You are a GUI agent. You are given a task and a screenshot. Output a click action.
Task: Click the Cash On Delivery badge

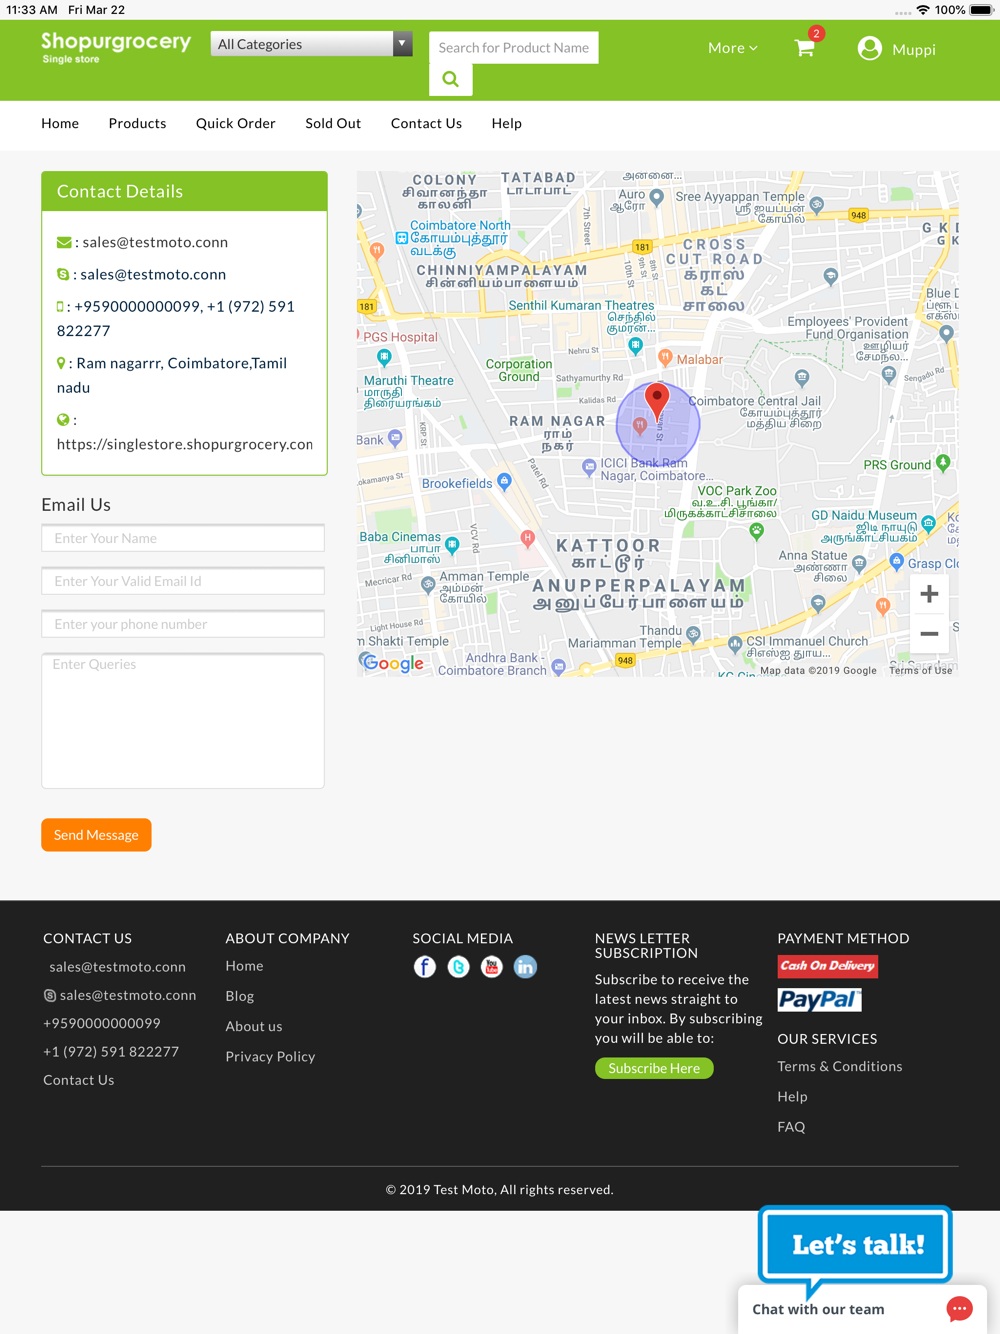[x=828, y=966]
